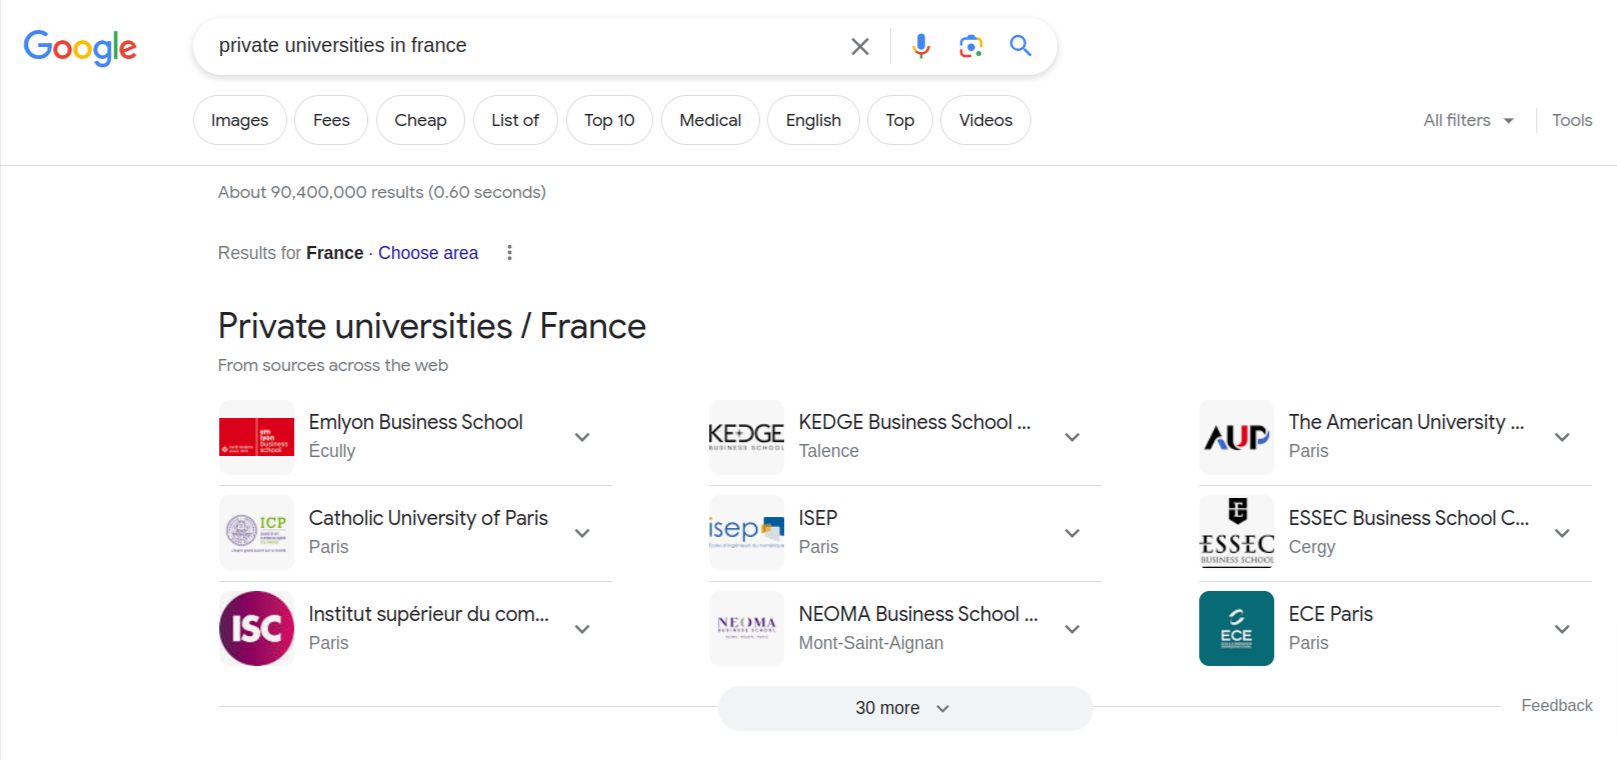Expand the ISEP entry
The height and width of the screenshot is (760, 1617).
1072,533
